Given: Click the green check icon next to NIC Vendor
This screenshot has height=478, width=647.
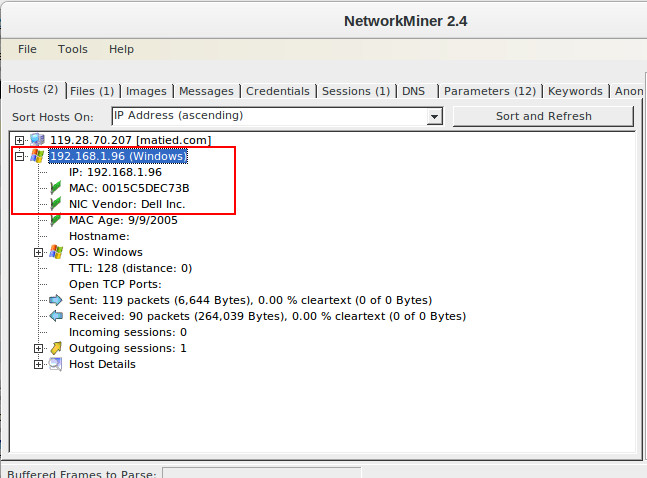Looking at the screenshot, I should pos(56,204).
